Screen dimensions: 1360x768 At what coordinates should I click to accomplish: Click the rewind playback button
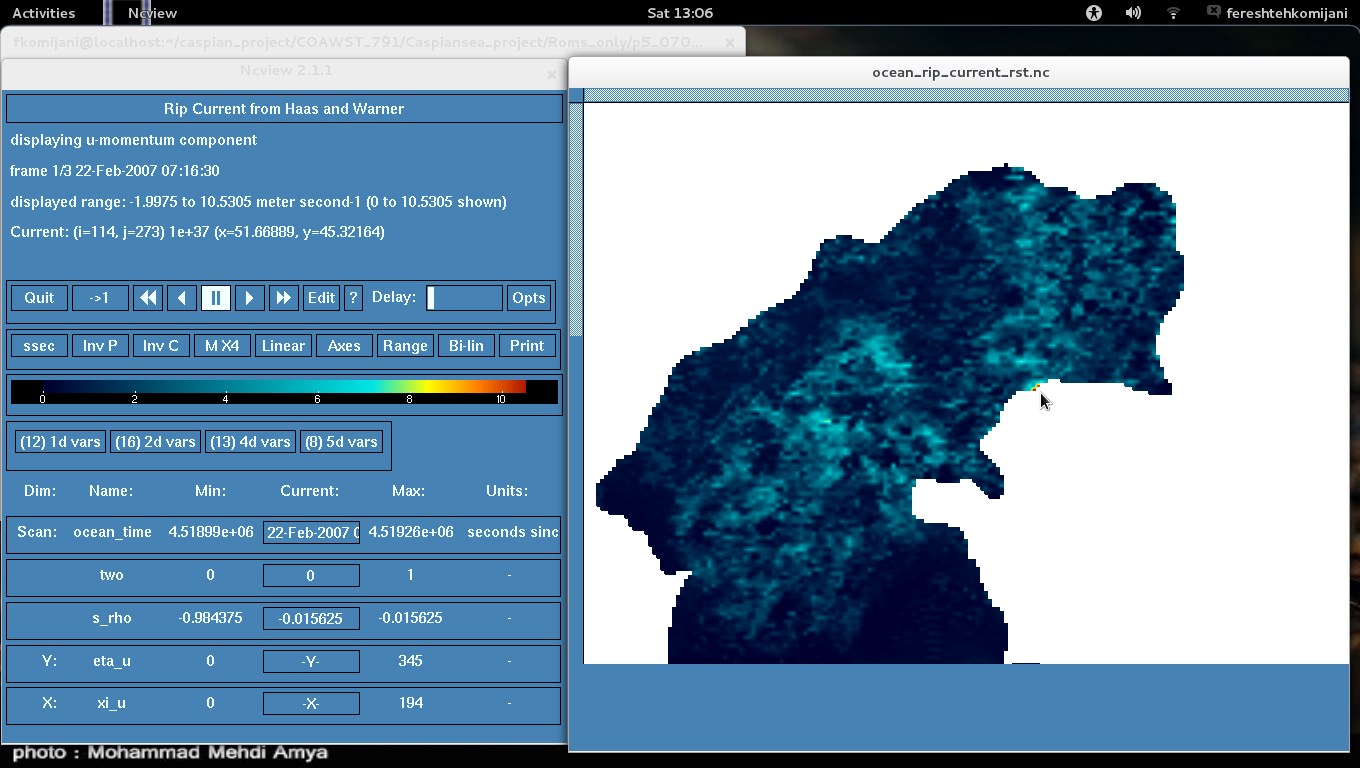[x=148, y=298]
